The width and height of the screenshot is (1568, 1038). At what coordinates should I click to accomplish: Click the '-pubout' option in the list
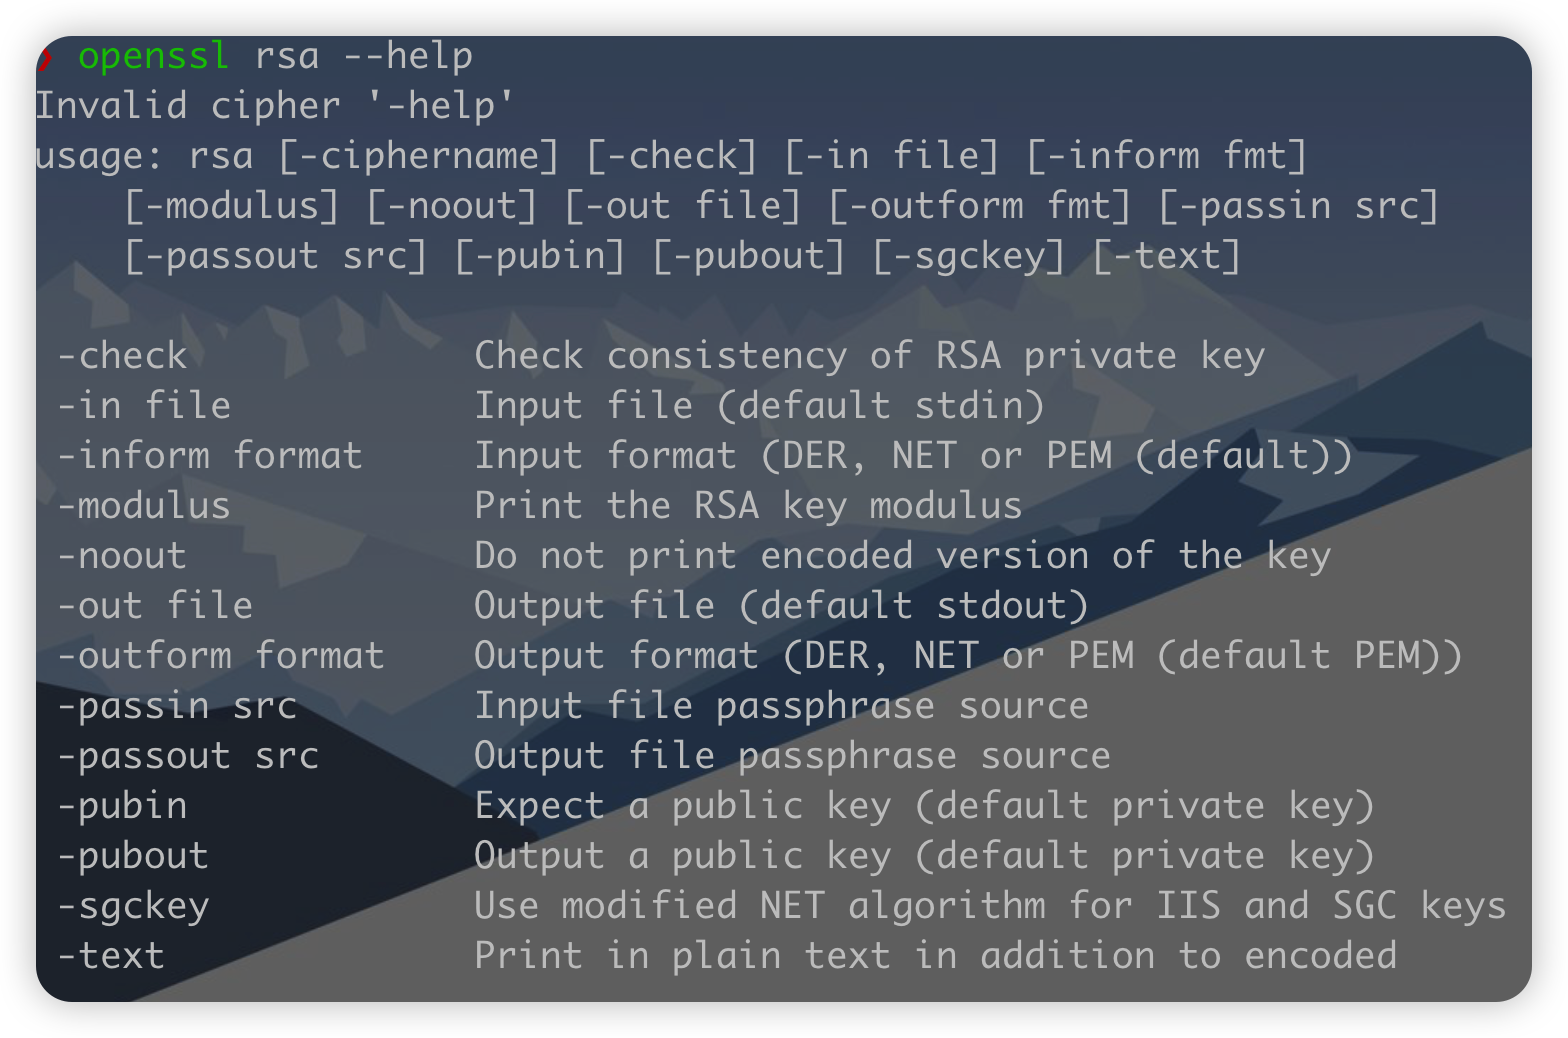133,856
